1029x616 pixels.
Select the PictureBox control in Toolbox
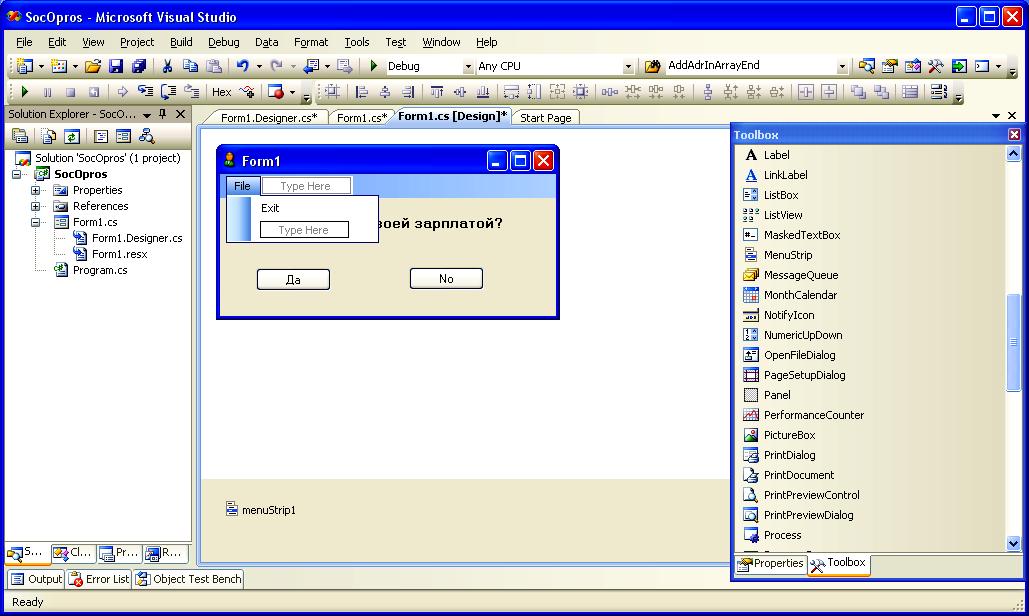tap(789, 435)
